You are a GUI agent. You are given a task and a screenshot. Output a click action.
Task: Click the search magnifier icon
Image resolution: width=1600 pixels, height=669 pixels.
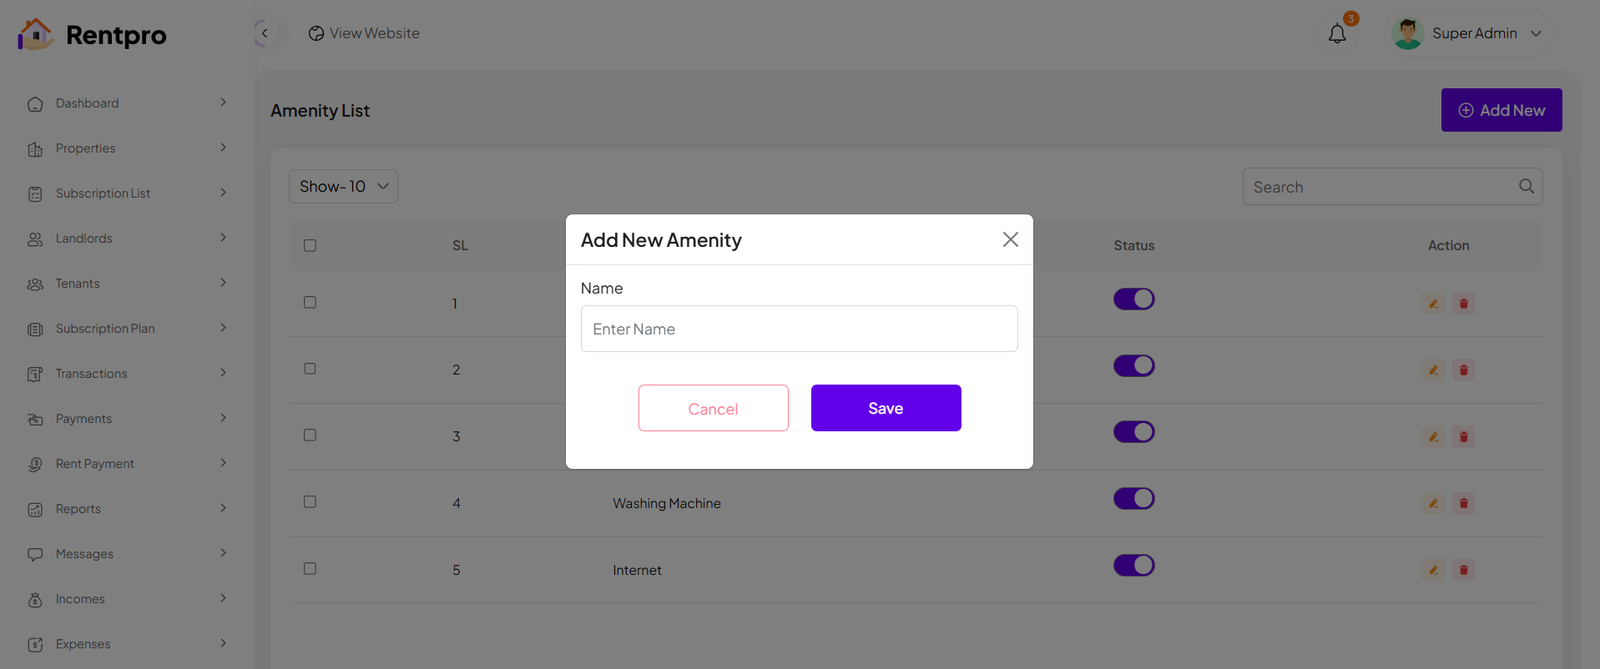(x=1526, y=186)
